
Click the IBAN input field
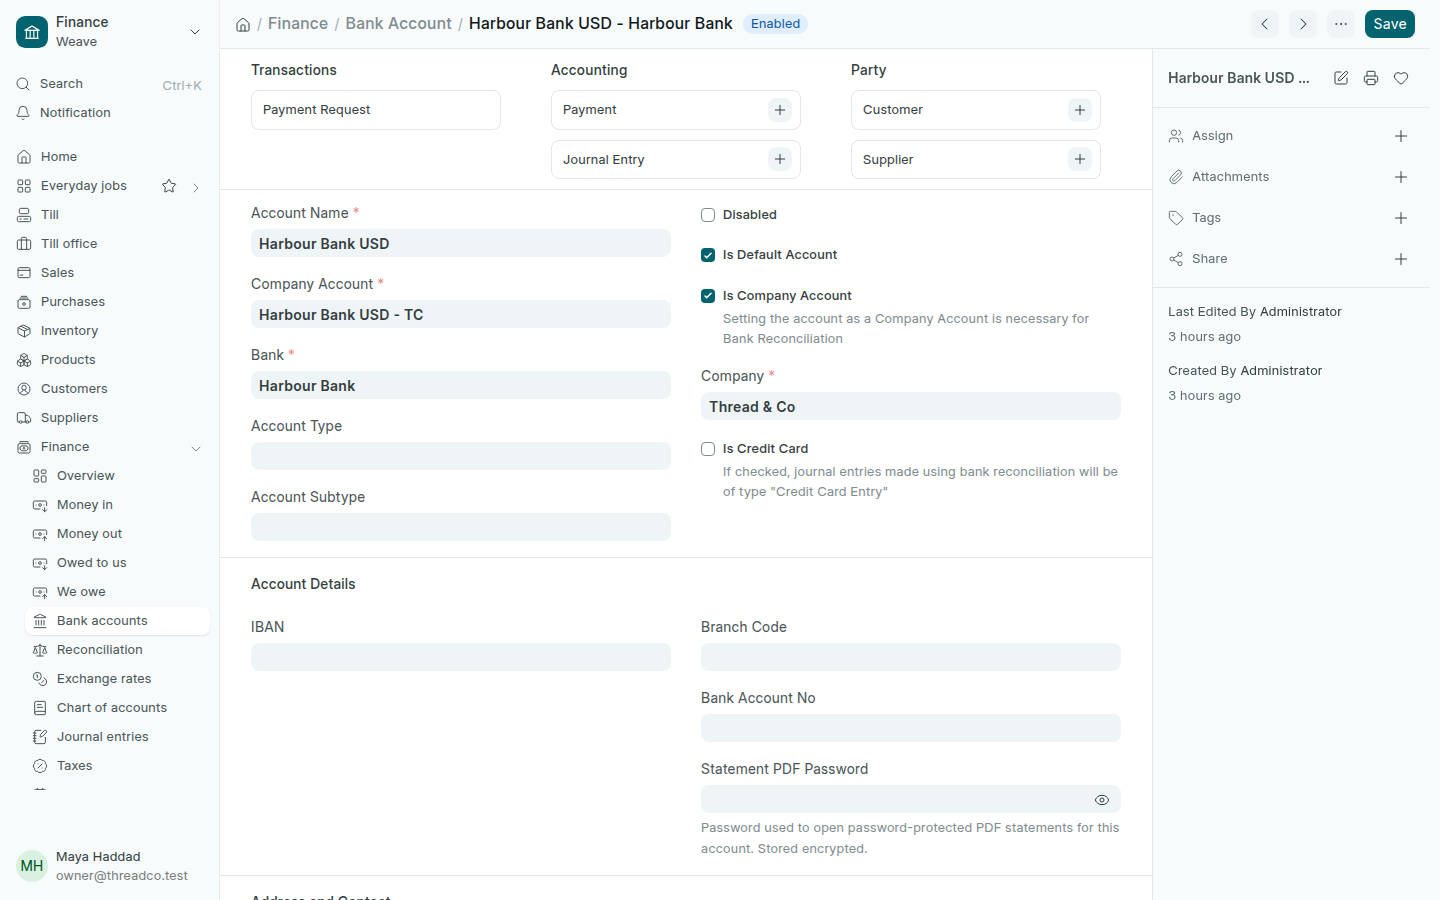pos(461,657)
